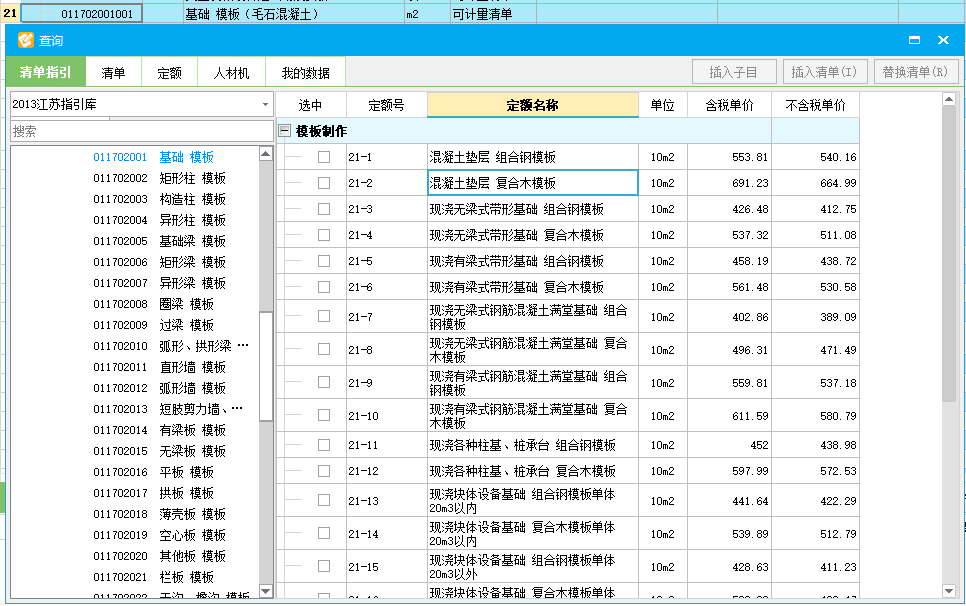Check the box for 21-1 混凝土垫层 组合钢模板

(323, 157)
